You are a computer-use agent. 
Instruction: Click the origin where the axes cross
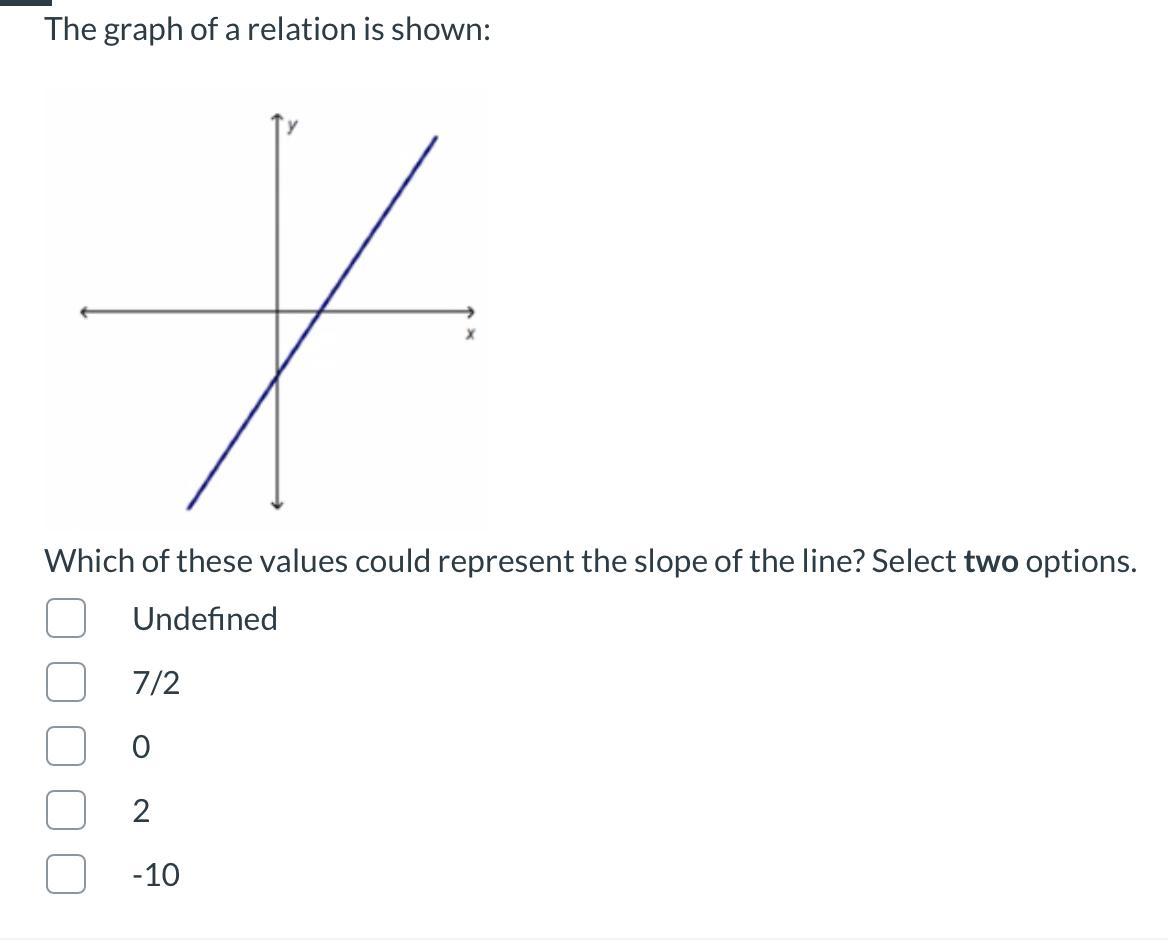click(x=278, y=311)
